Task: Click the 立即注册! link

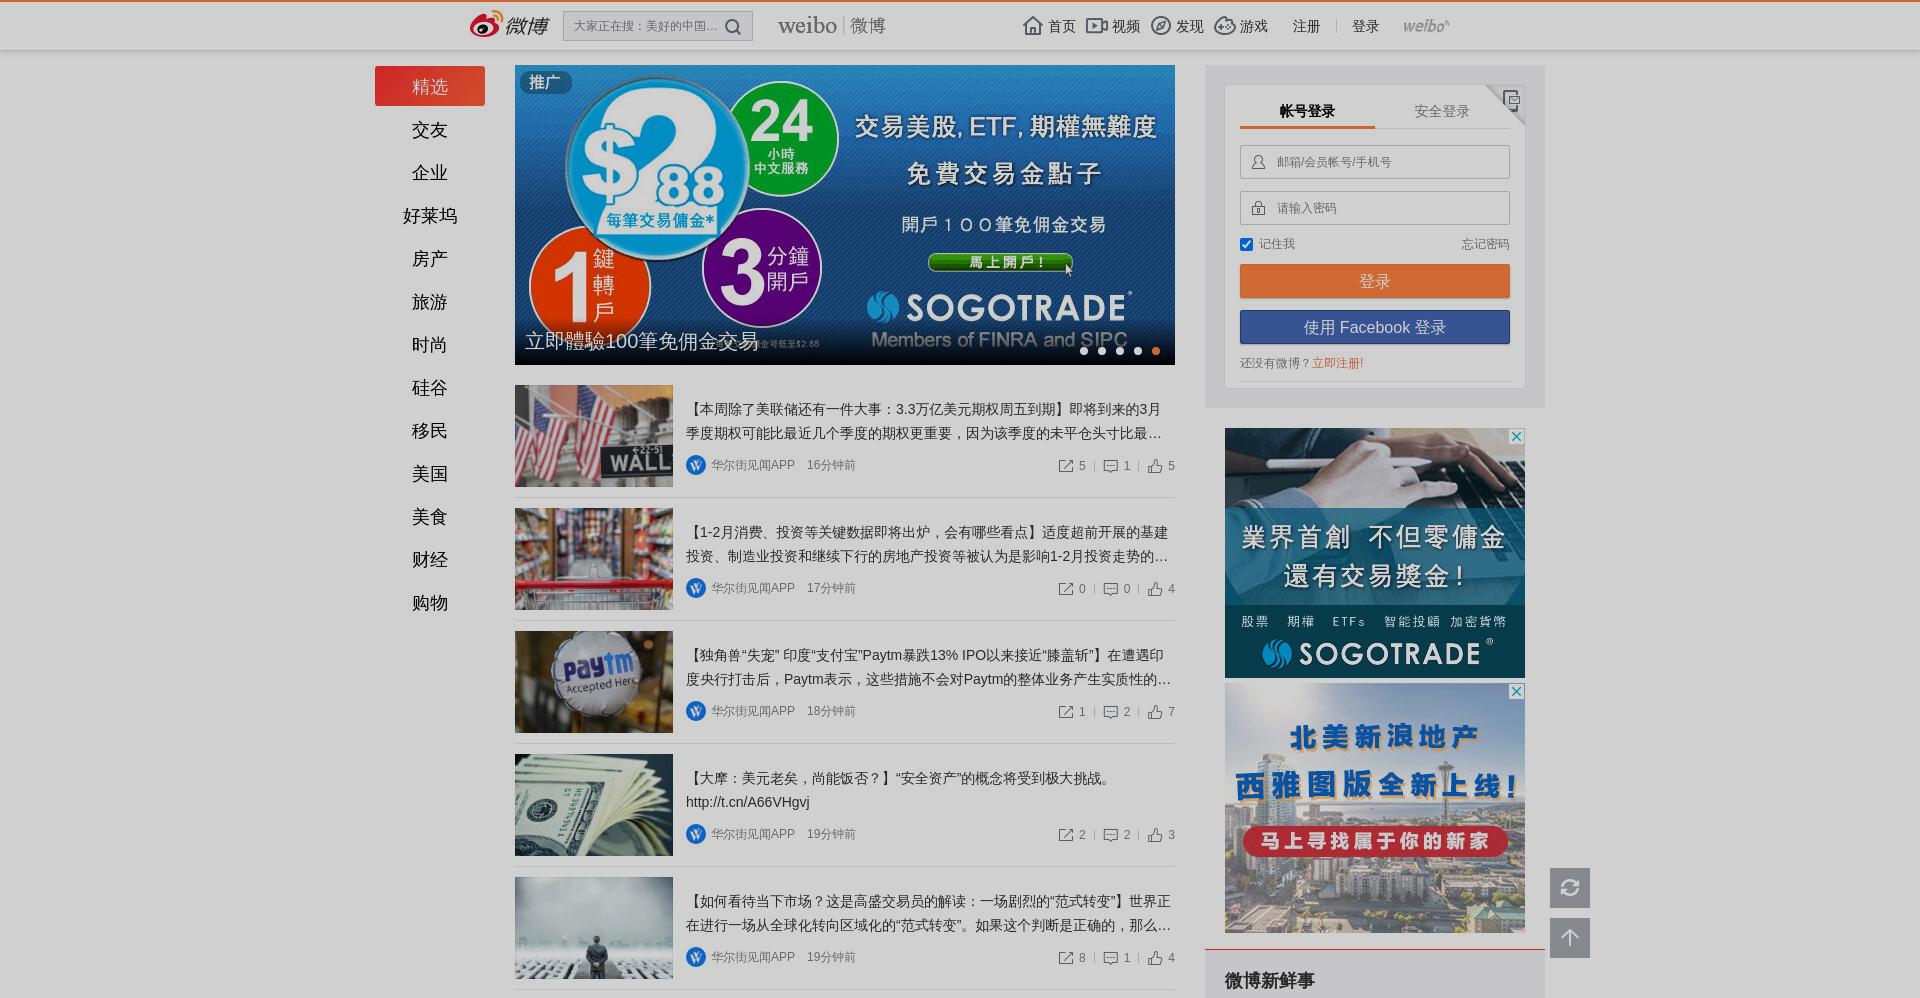Action: [1337, 363]
